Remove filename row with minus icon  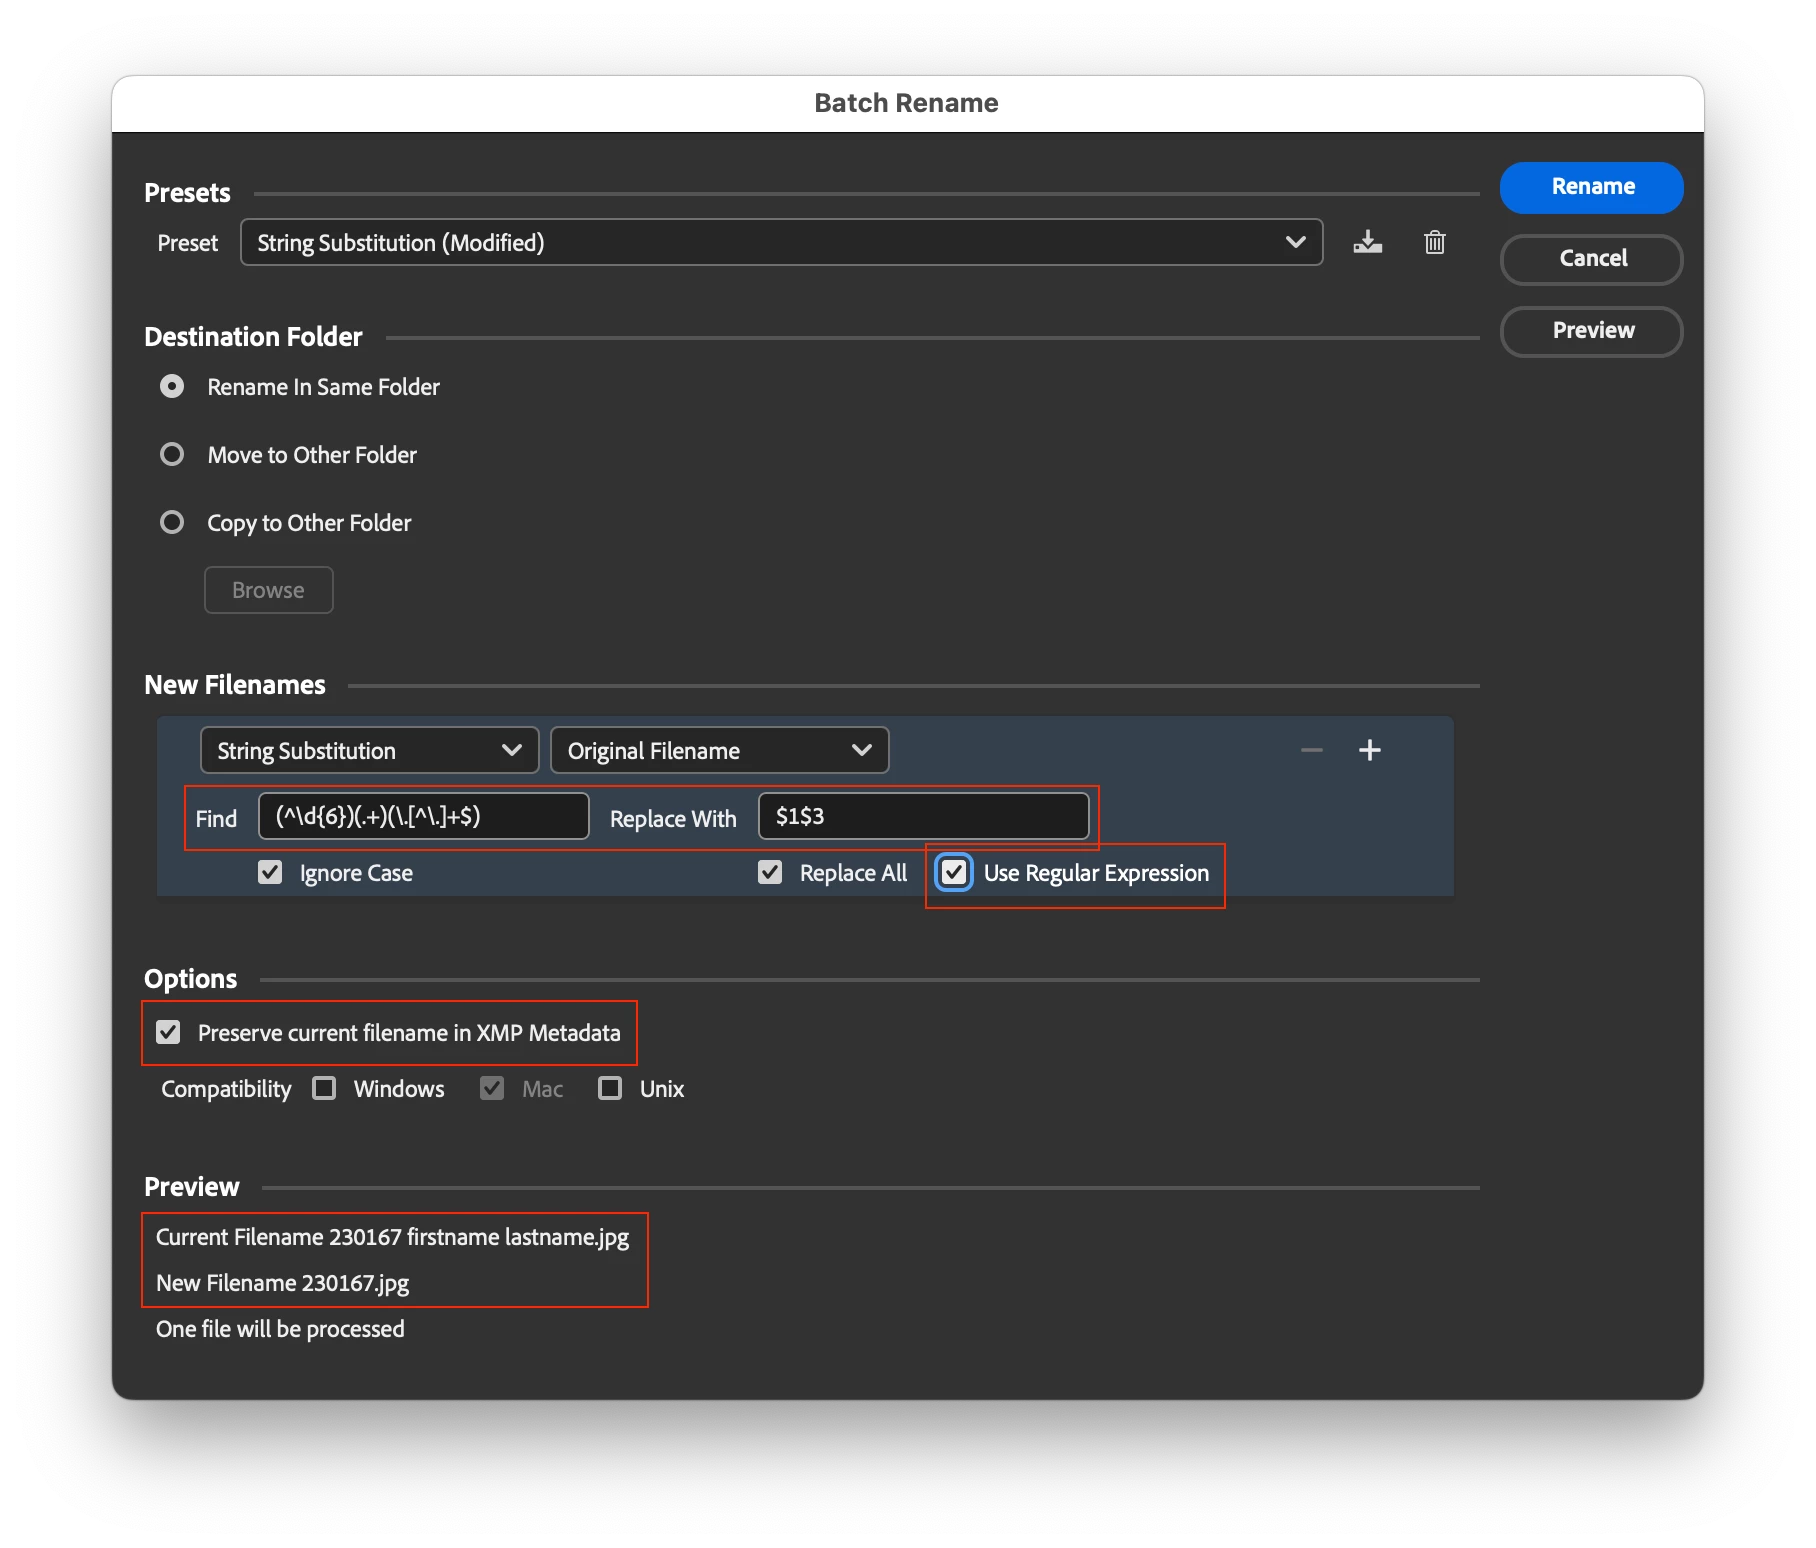pos(1311,750)
